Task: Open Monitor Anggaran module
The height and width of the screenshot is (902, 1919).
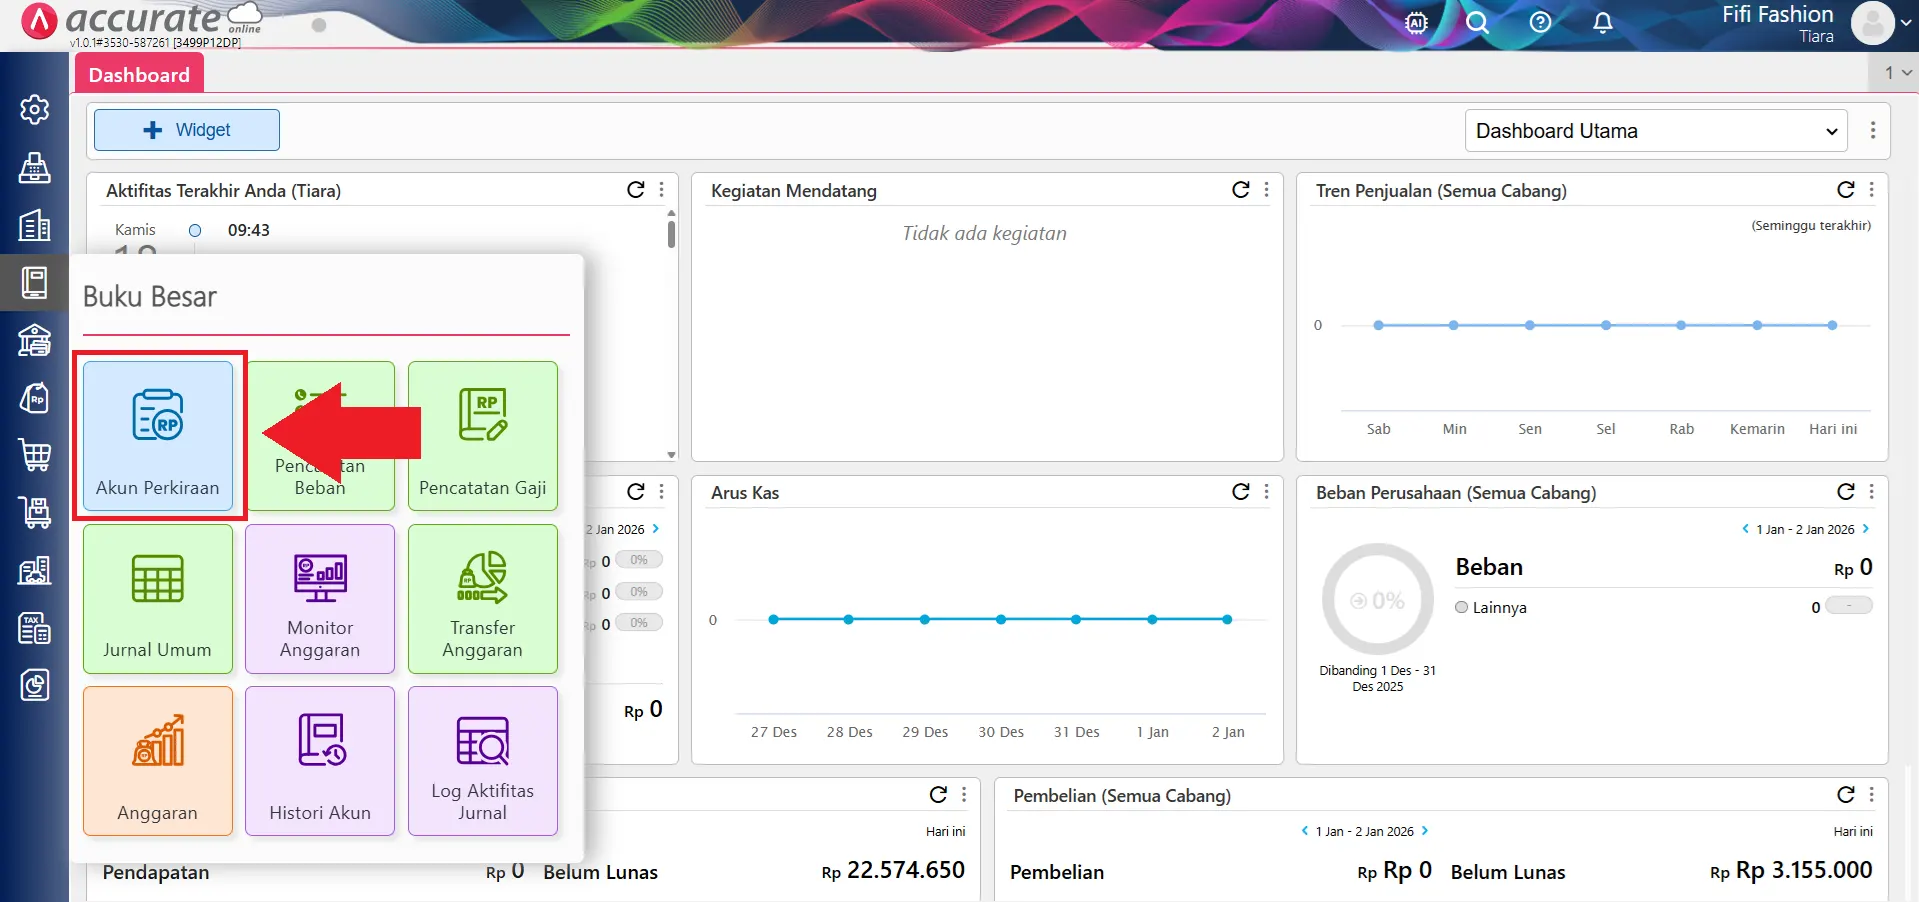Action: coord(320,598)
